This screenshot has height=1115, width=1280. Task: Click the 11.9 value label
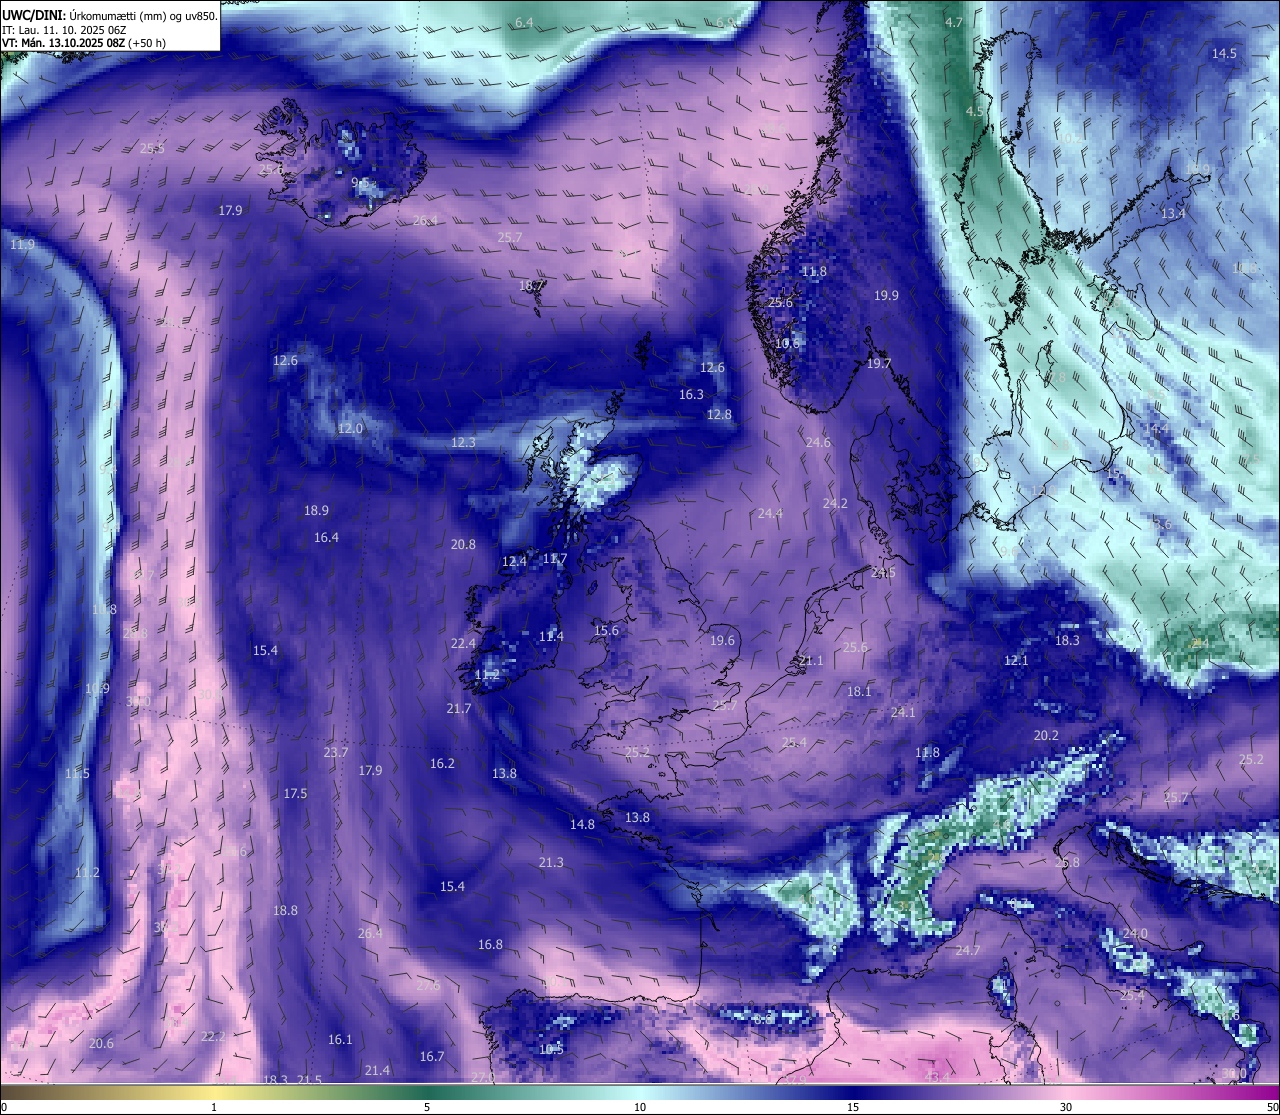coord(22,244)
